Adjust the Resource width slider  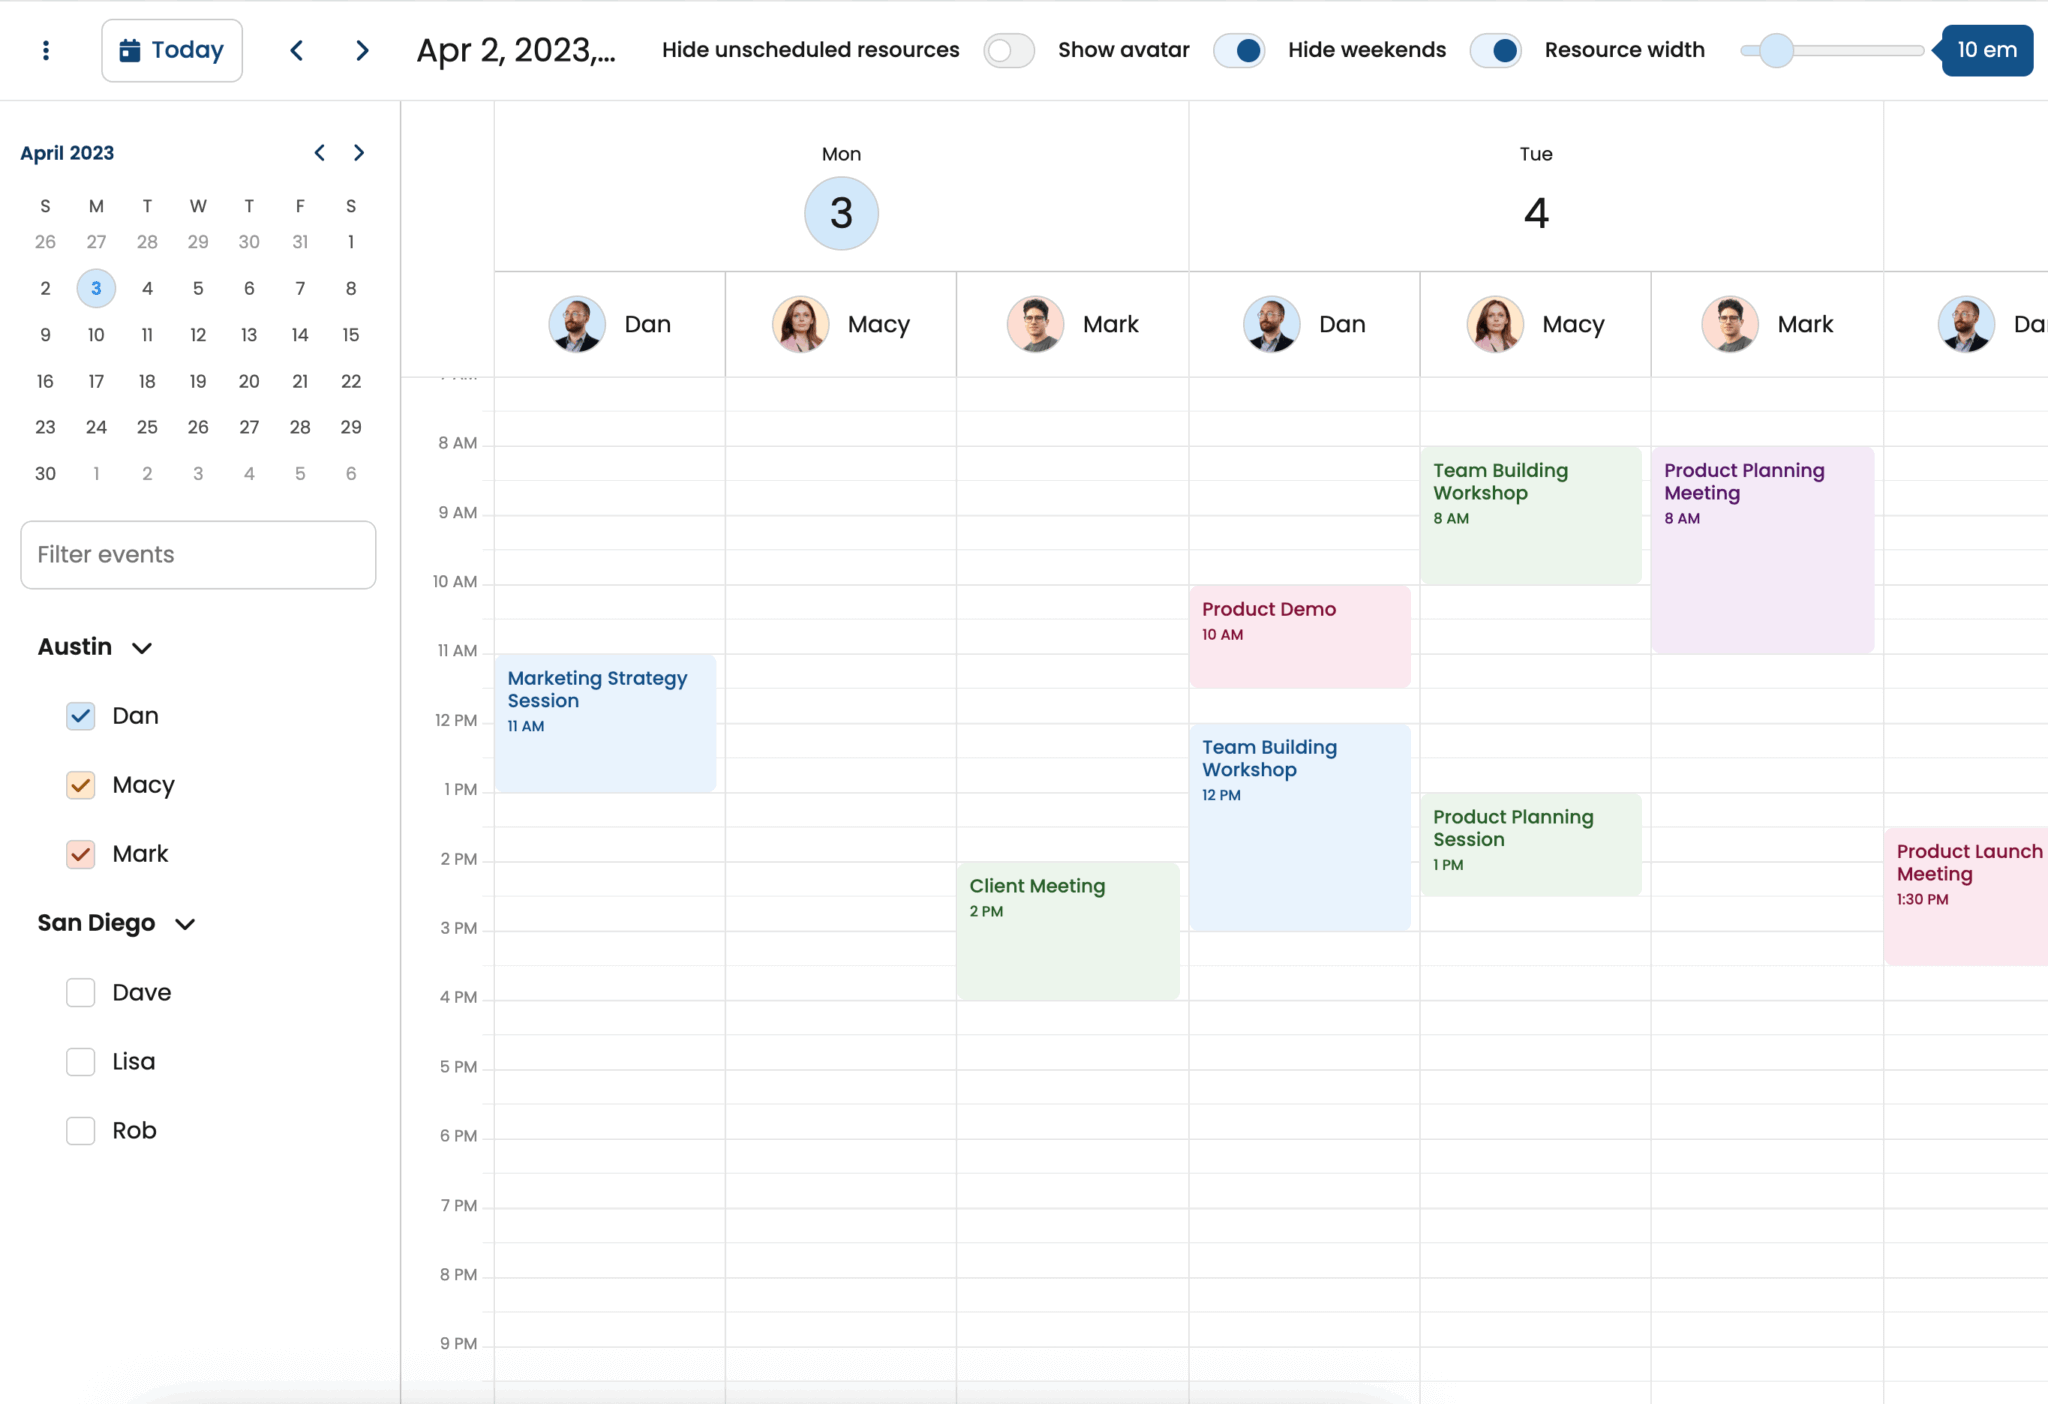(x=1776, y=50)
